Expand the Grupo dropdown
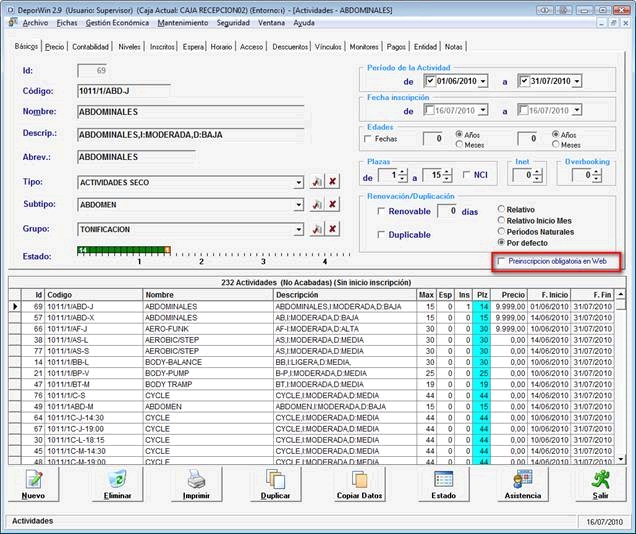 299,229
